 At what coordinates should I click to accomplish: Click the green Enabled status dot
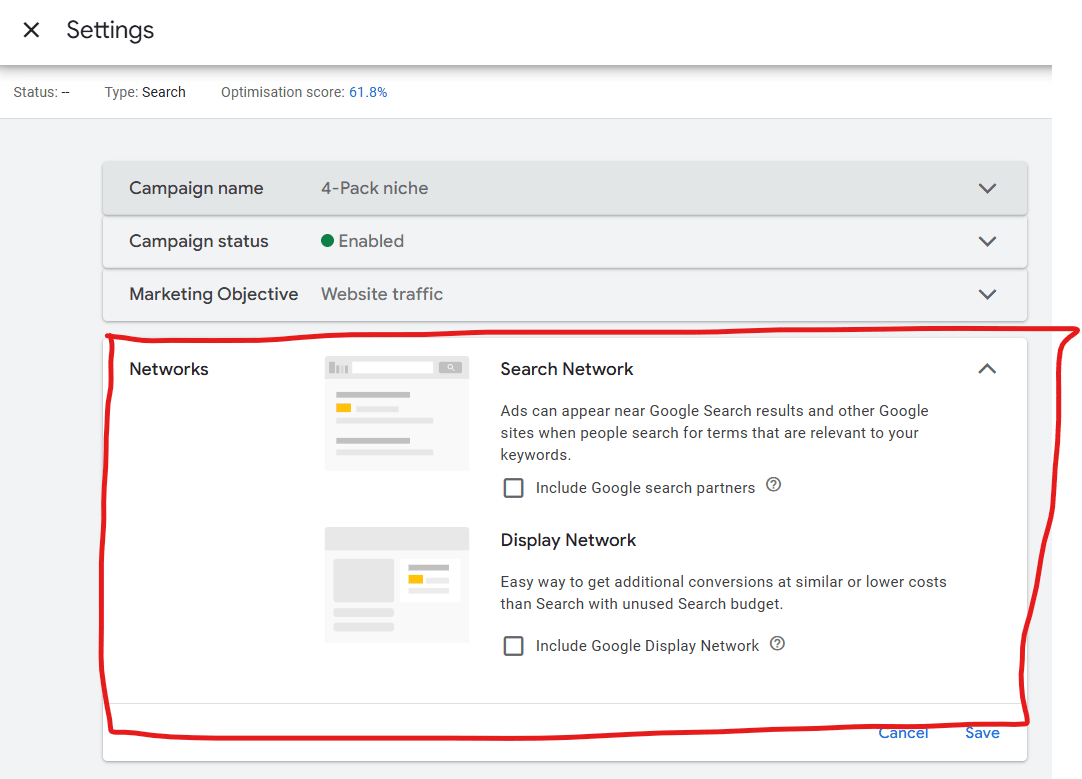point(328,241)
